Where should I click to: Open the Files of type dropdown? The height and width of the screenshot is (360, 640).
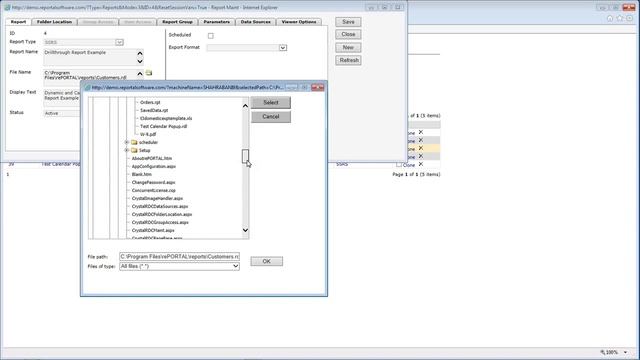click(236, 266)
